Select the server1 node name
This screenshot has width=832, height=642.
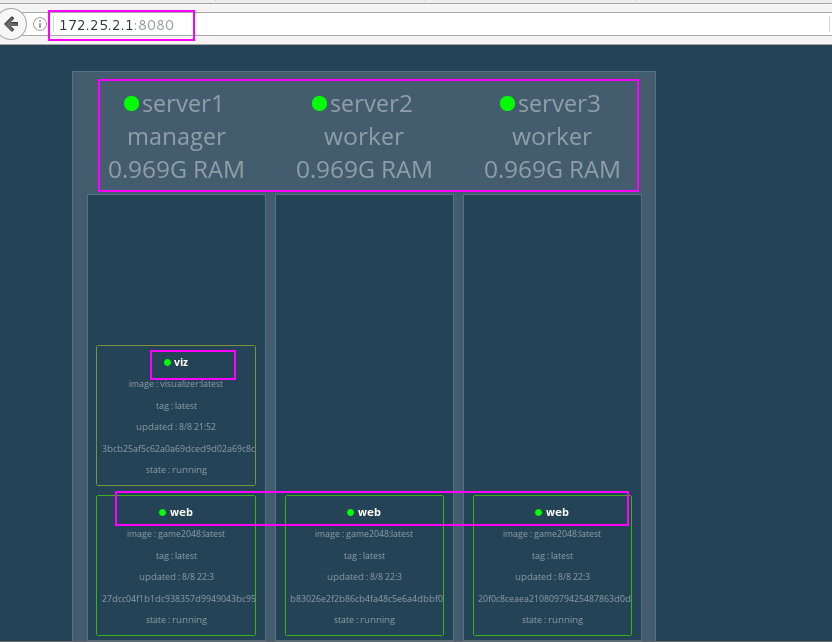pyautogui.click(x=183, y=103)
